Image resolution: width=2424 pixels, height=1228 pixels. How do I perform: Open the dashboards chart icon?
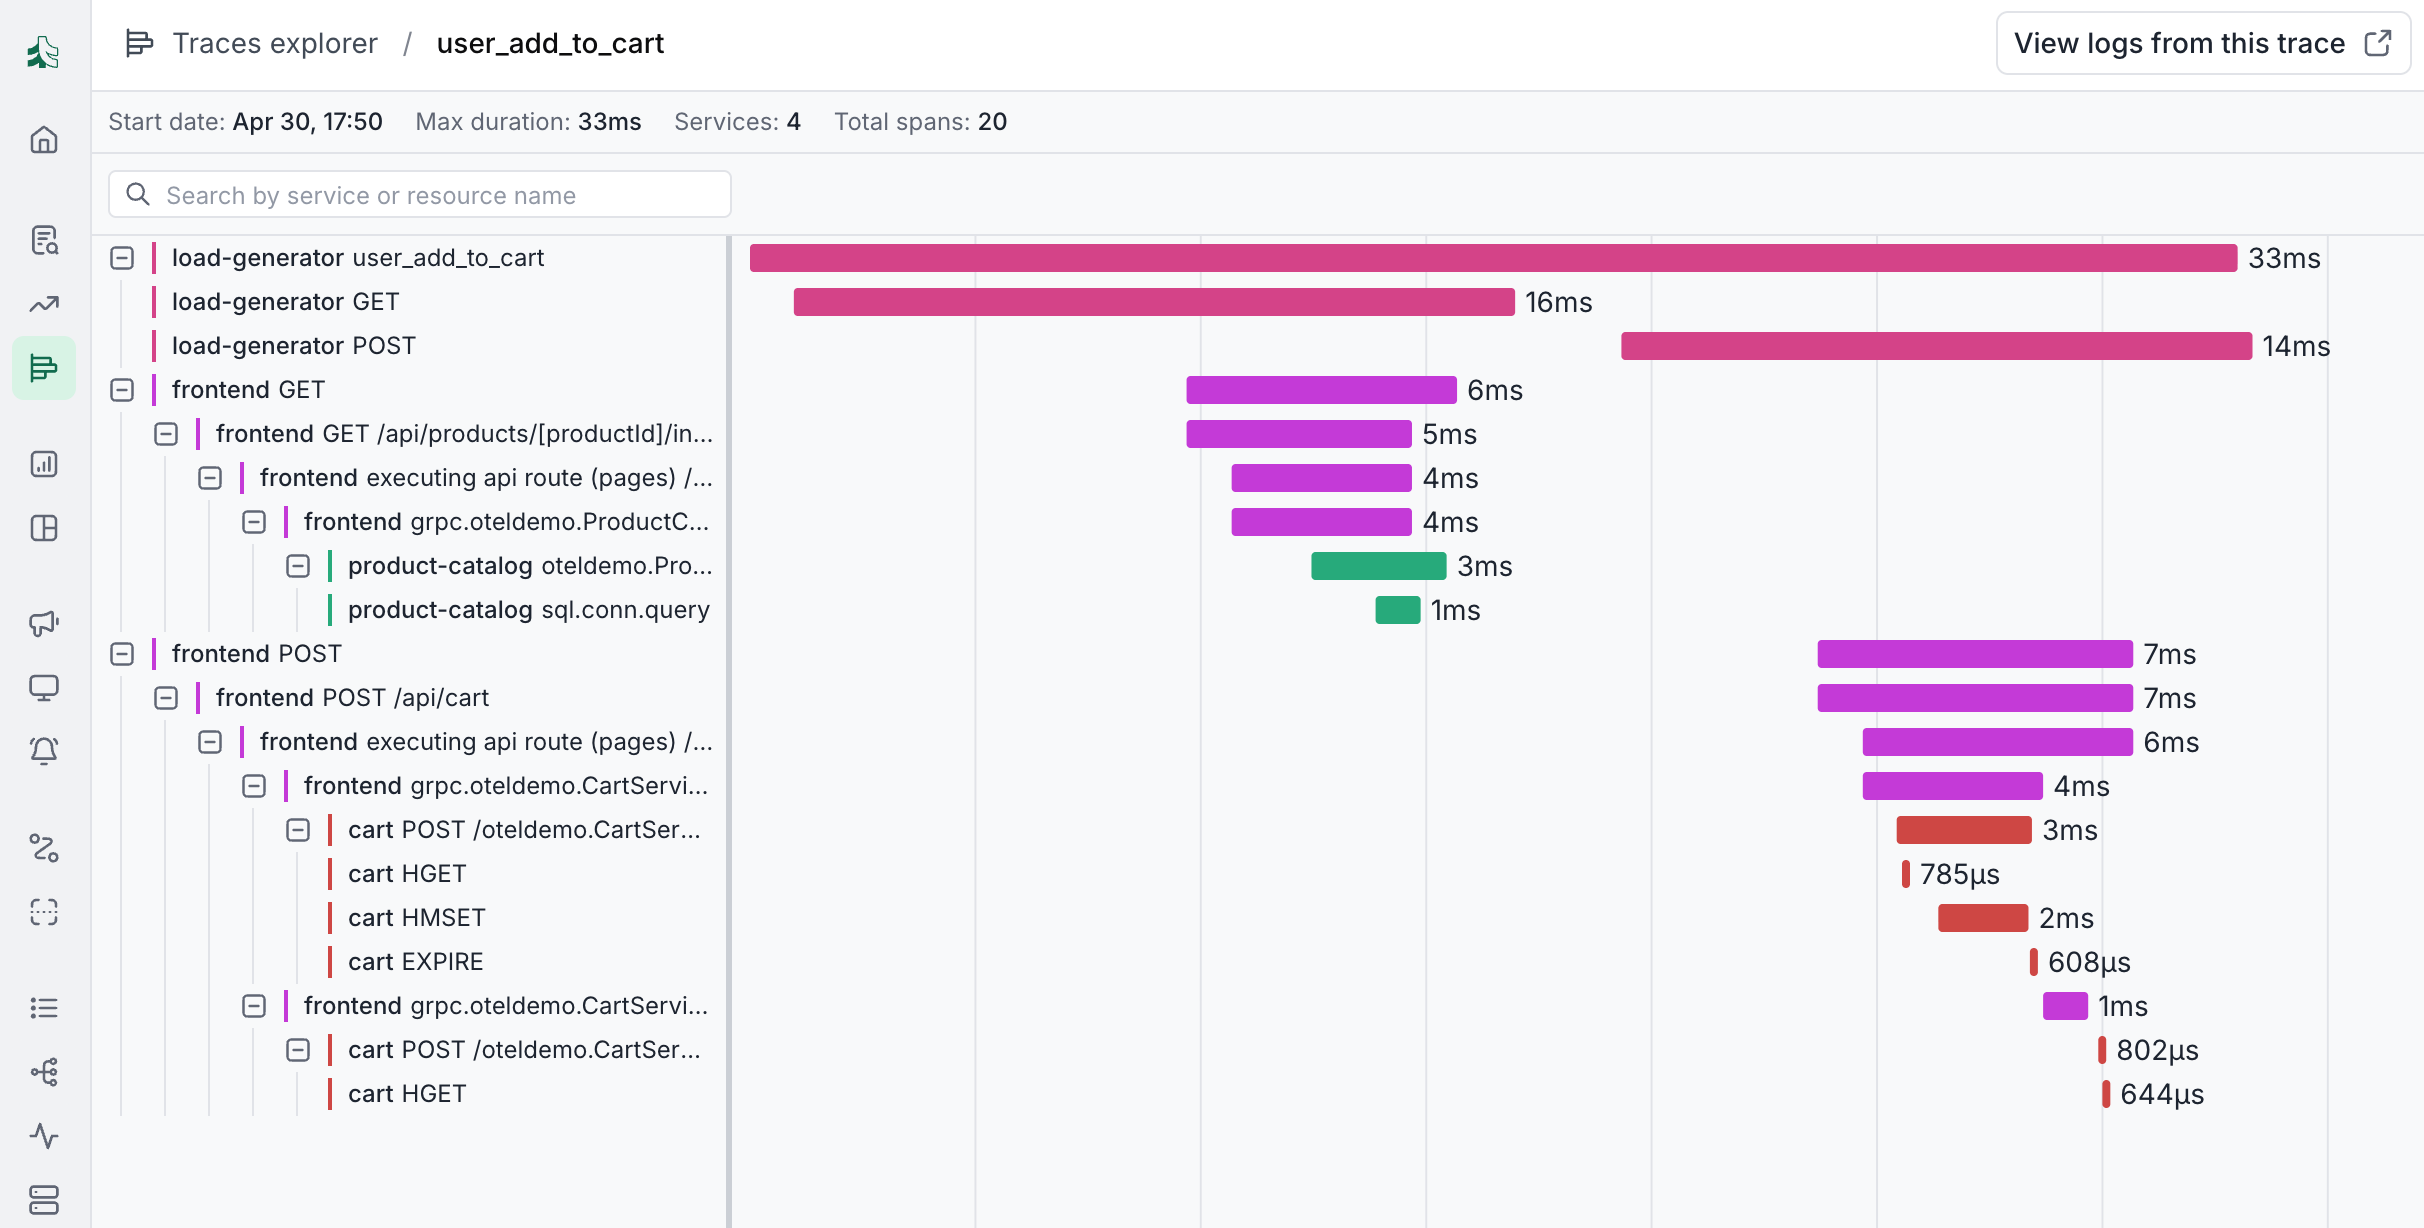tap(44, 464)
